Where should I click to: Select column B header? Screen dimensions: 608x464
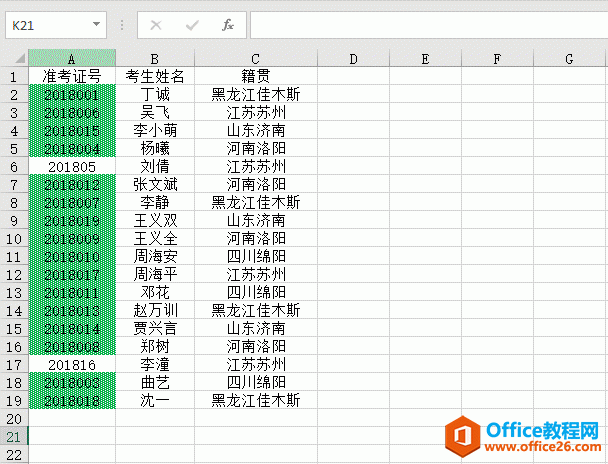click(155, 59)
